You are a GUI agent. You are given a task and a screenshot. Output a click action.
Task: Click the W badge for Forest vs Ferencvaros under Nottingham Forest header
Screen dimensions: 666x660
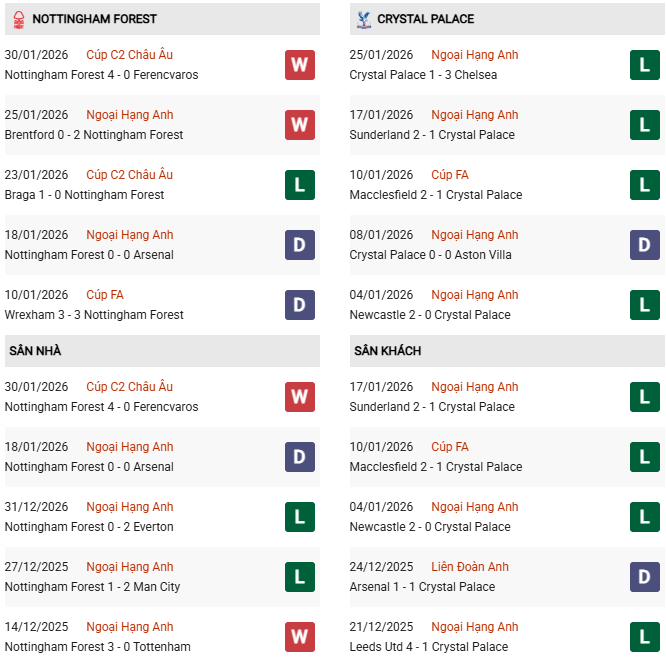pos(300,65)
